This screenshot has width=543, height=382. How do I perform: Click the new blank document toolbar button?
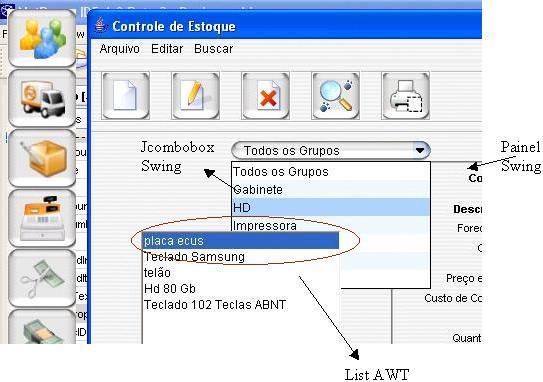pyautogui.click(x=126, y=96)
